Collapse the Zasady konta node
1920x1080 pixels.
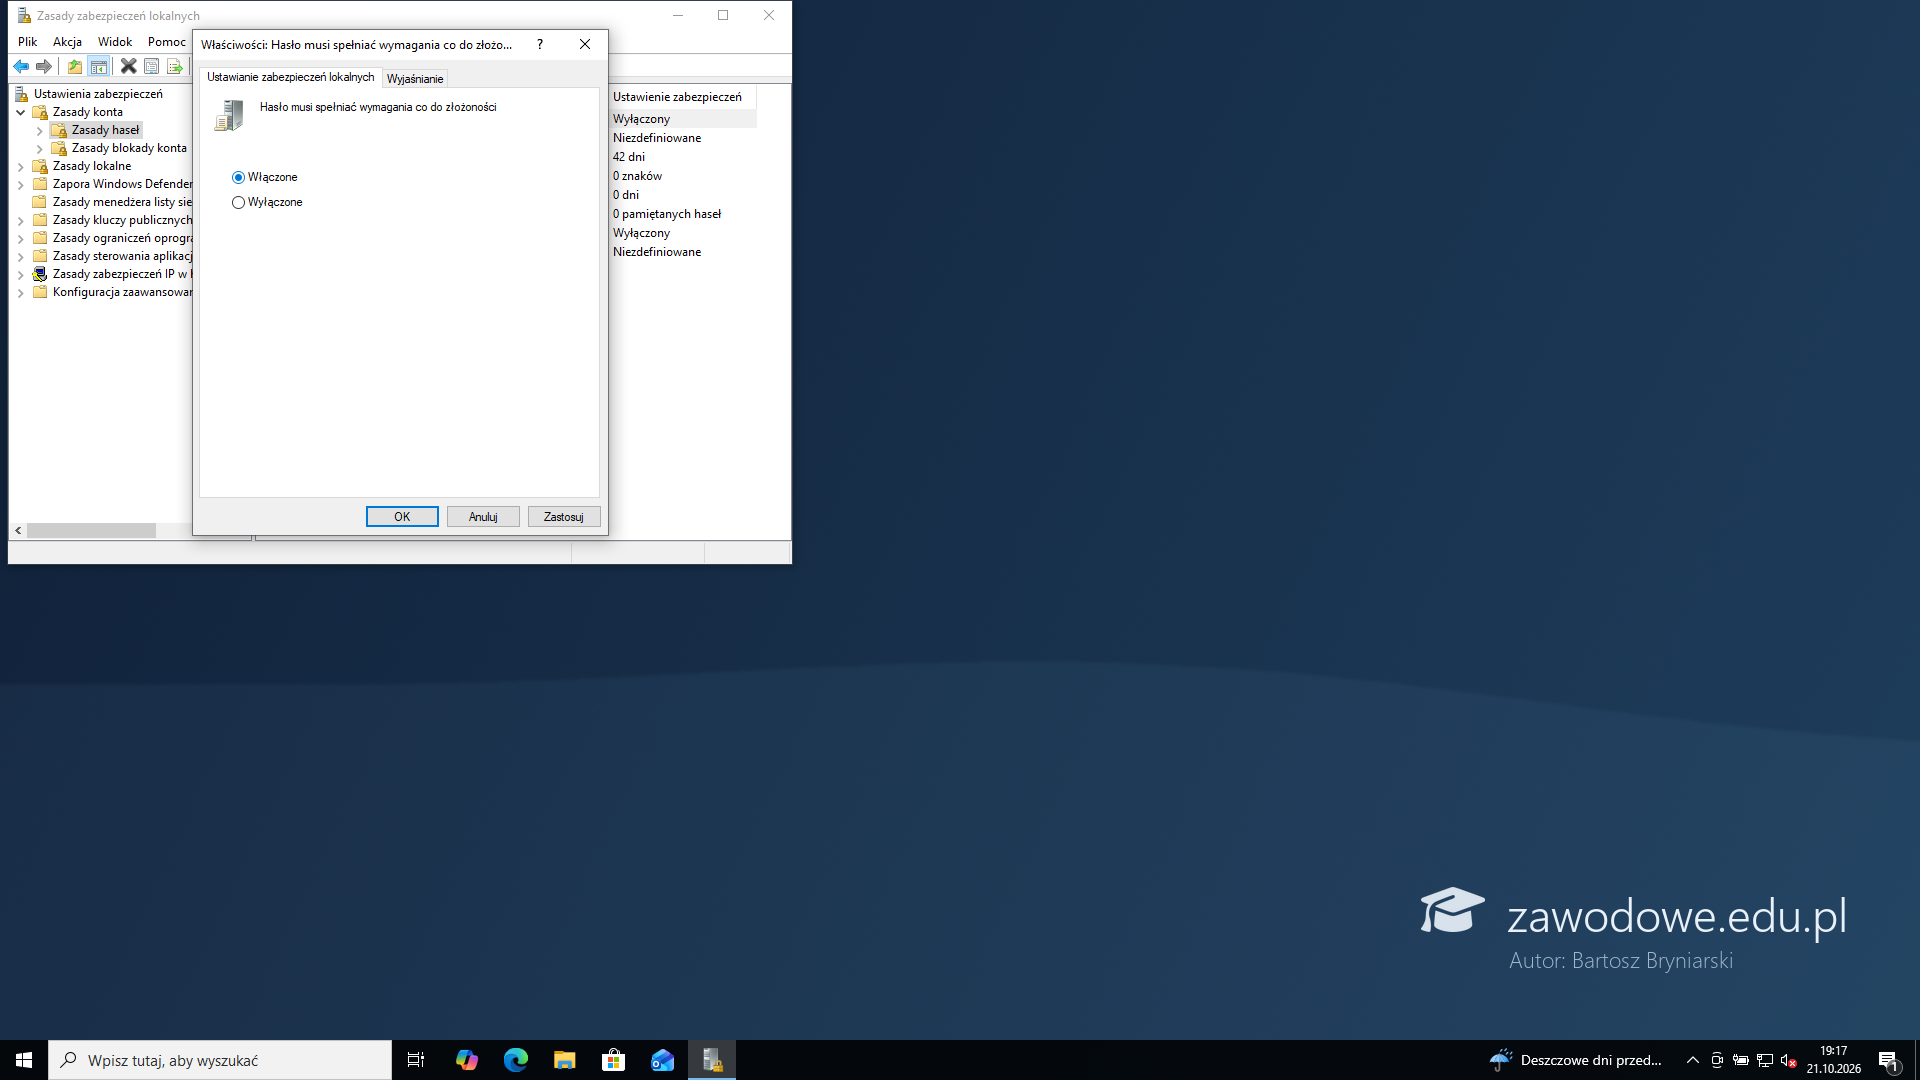[x=20, y=112]
